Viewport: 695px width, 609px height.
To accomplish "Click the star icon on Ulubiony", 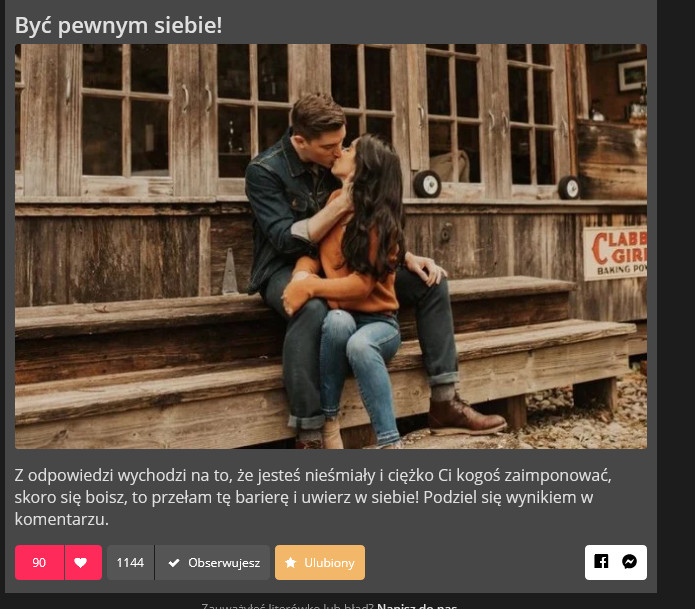I will coord(290,562).
